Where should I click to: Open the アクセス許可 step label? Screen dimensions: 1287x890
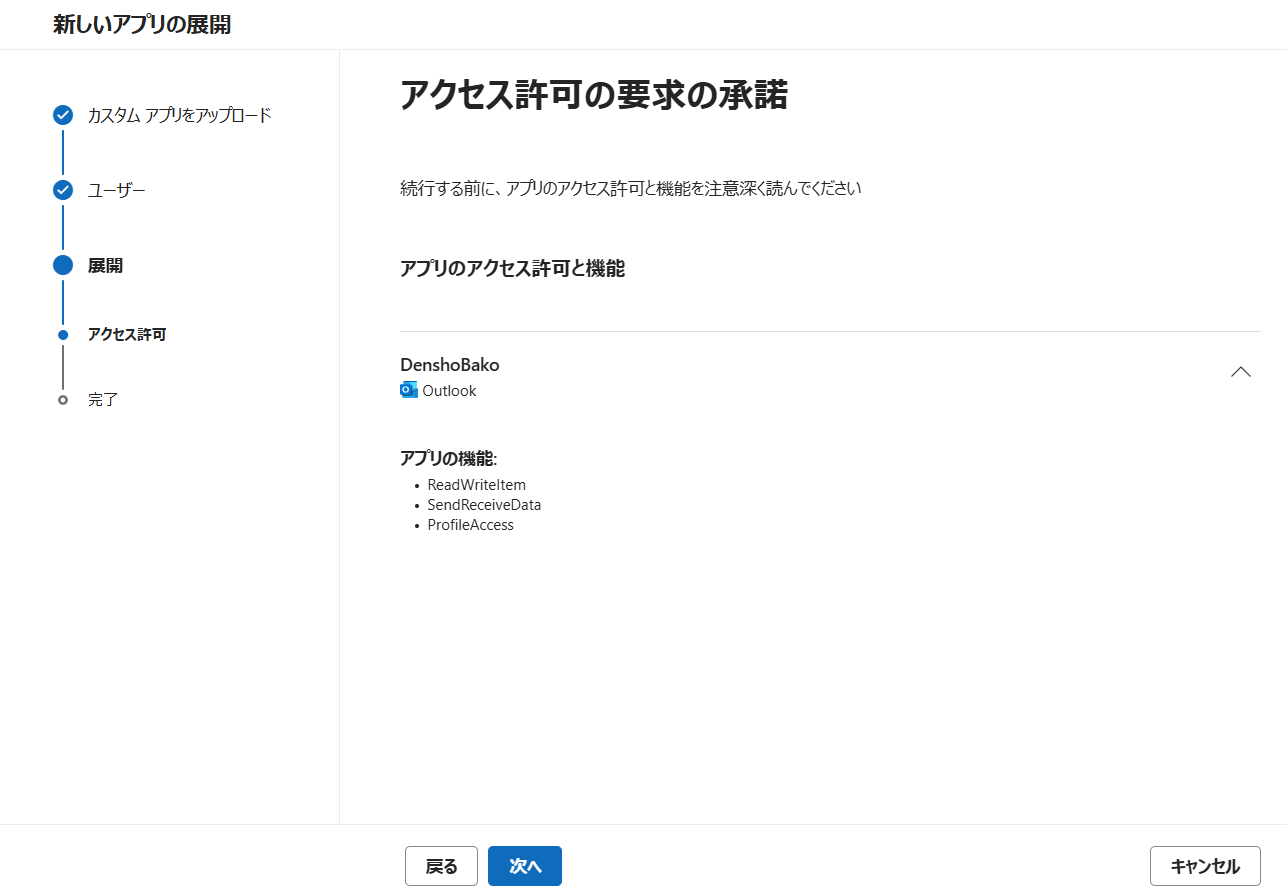point(127,334)
